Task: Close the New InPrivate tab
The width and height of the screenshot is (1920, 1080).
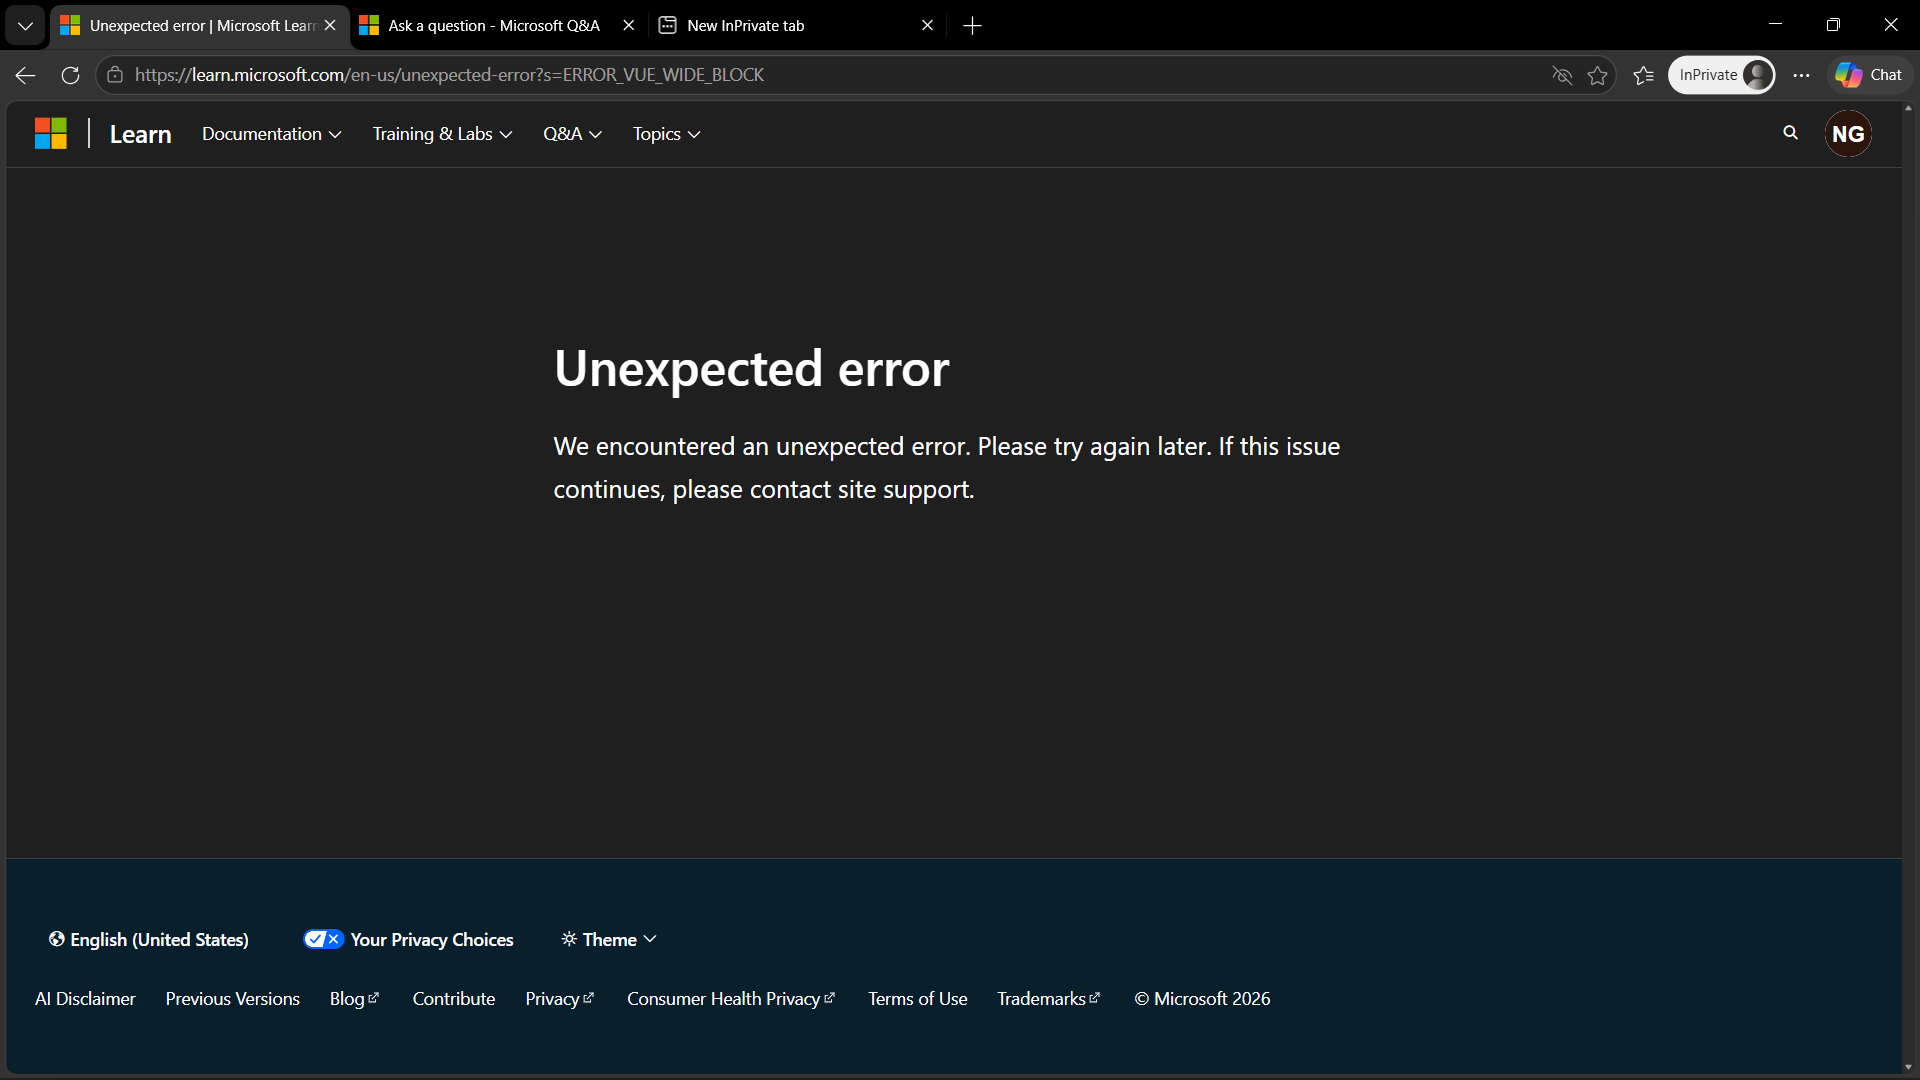Action: coord(927,26)
